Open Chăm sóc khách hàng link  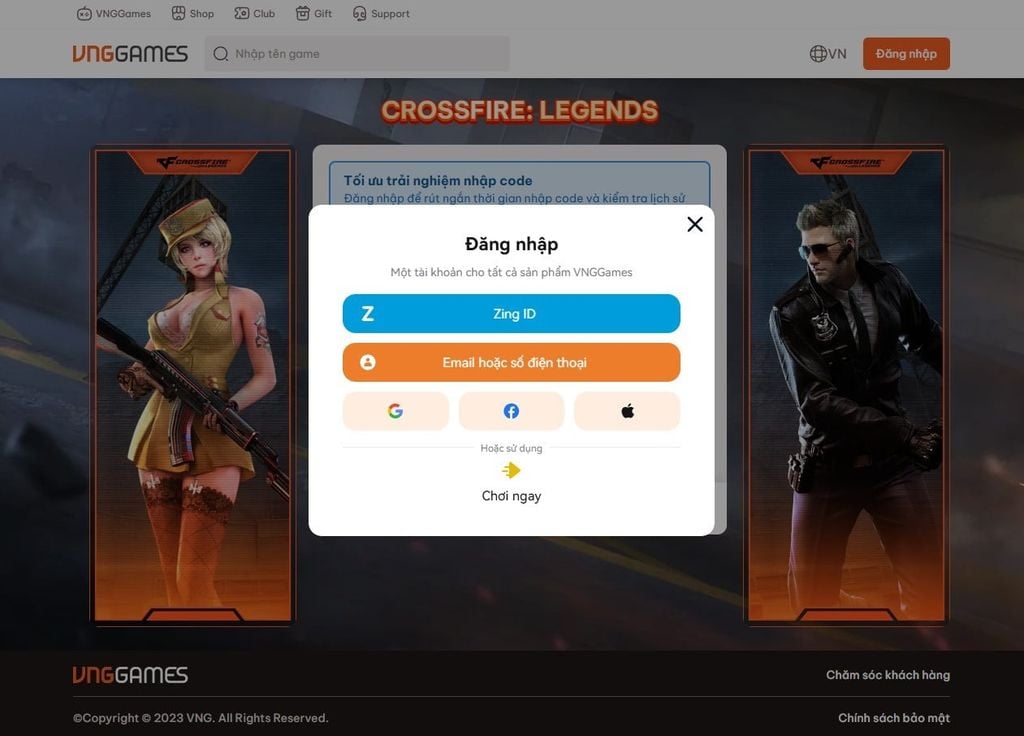[x=887, y=674]
